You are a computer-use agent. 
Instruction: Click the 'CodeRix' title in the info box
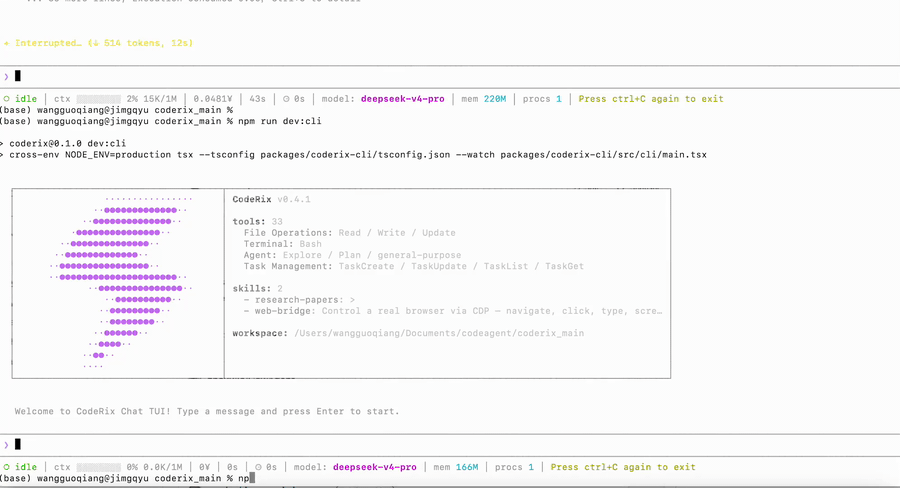click(252, 199)
